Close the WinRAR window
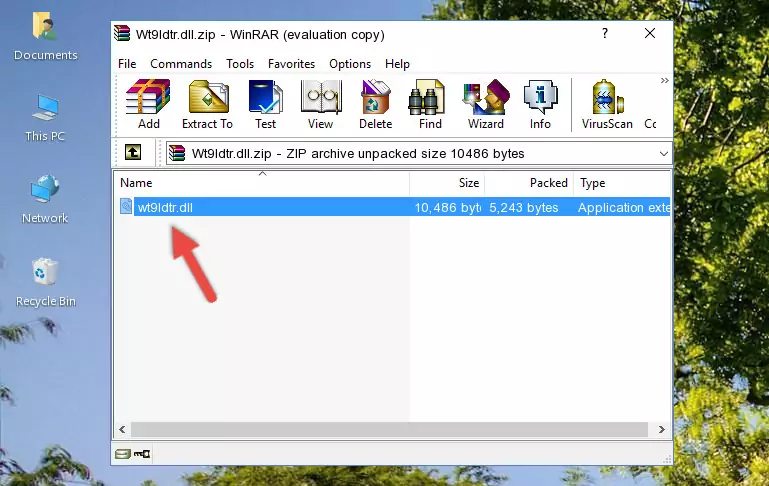The height and width of the screenshot is (486, 769). click(650, 33)
